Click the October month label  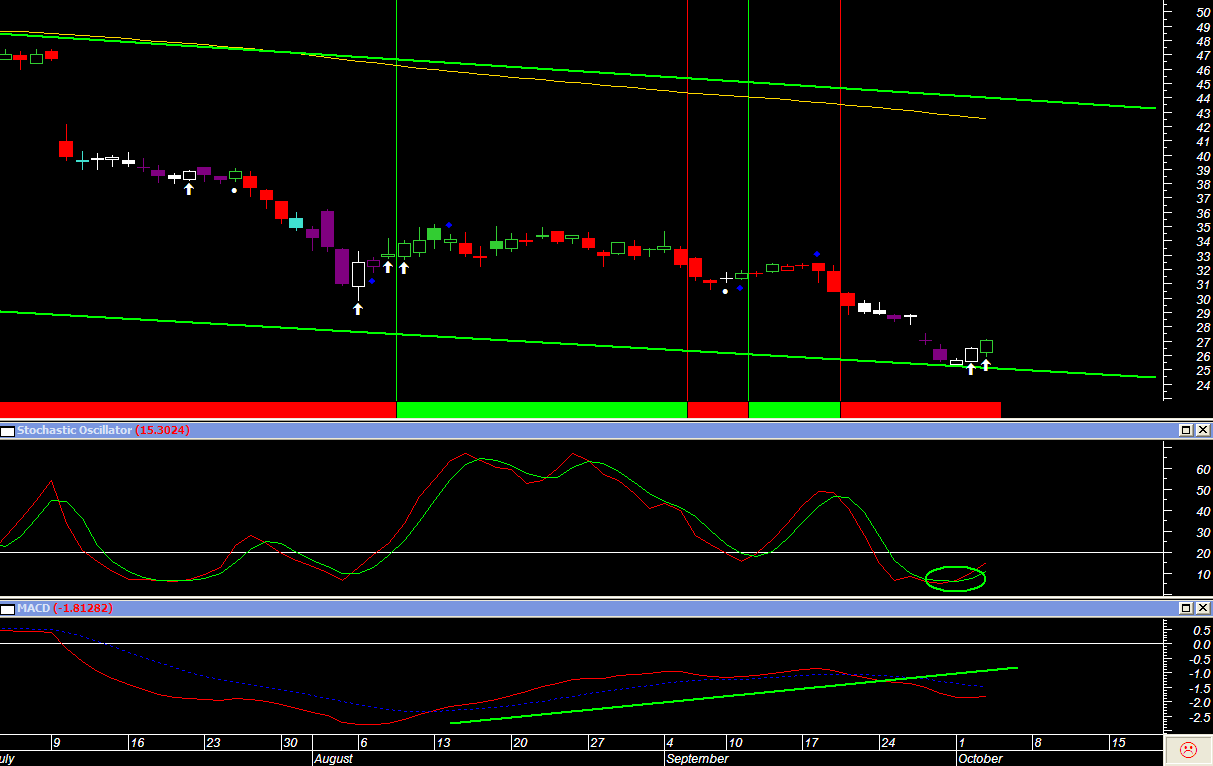pos(980,759)
